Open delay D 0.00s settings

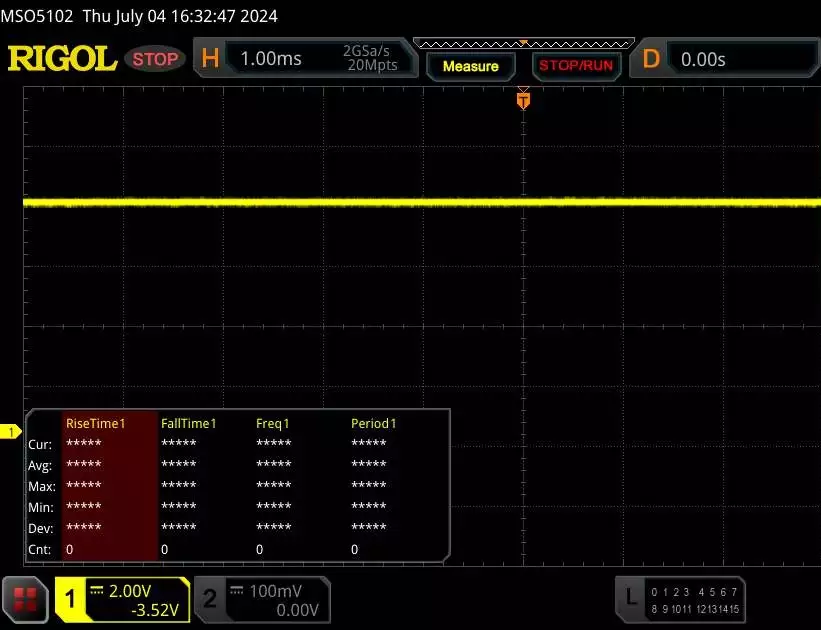725,59
